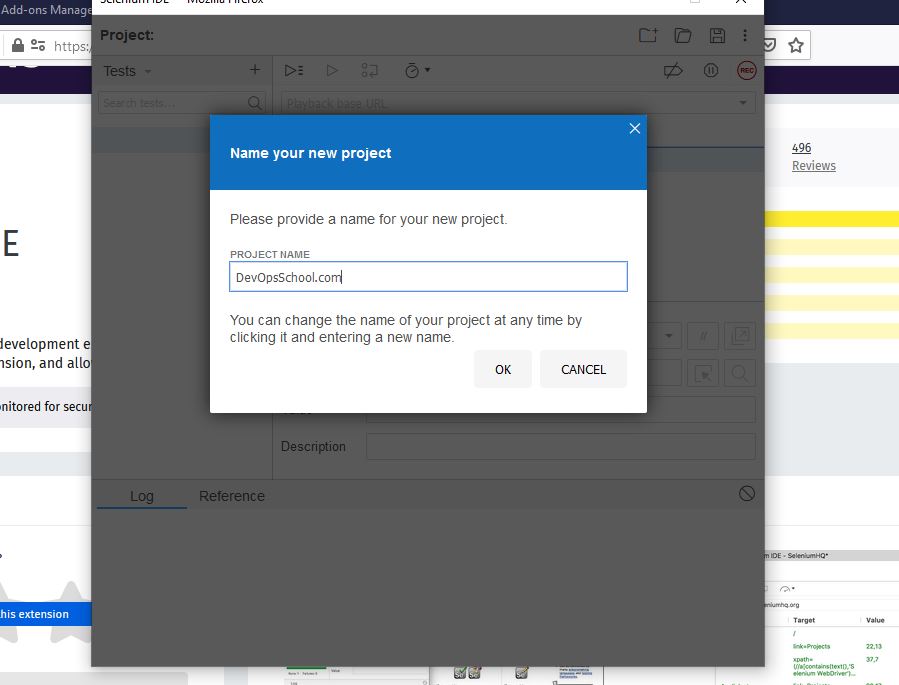Toggle pause on exceptions
This screenshot has width=899, height=685.
[711, 71]
